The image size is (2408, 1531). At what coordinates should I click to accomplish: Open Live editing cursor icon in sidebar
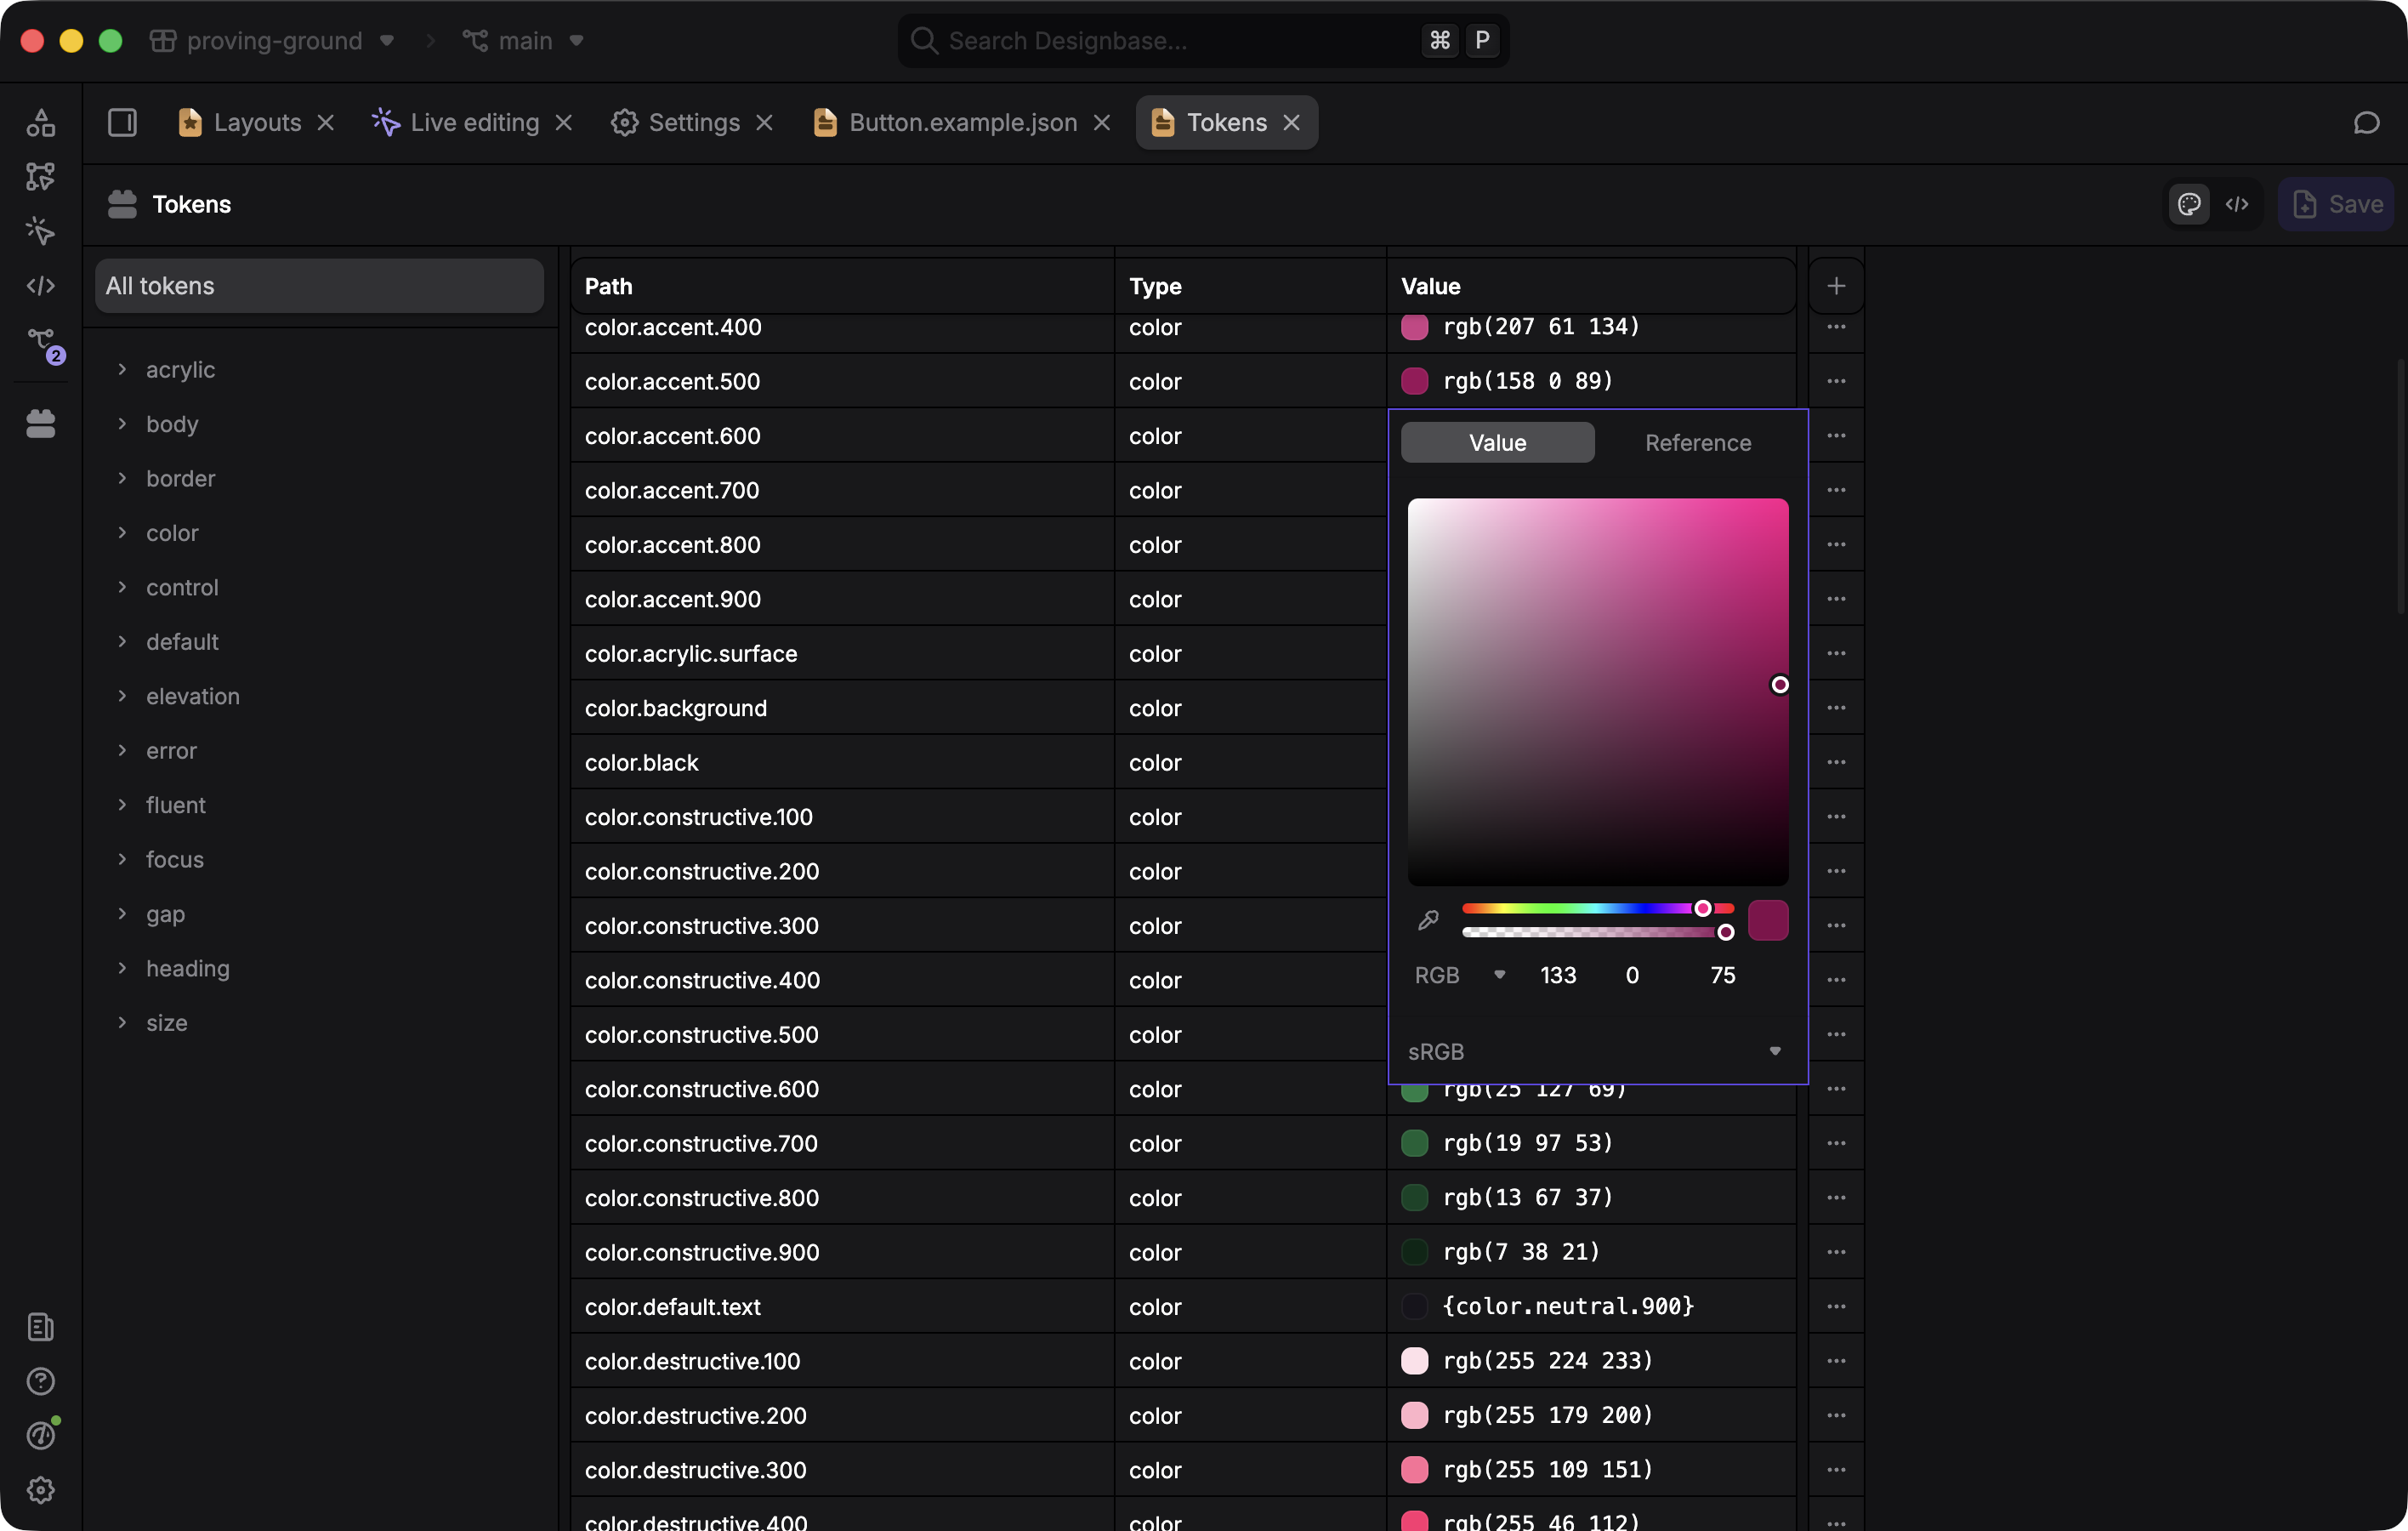(41, 231)
